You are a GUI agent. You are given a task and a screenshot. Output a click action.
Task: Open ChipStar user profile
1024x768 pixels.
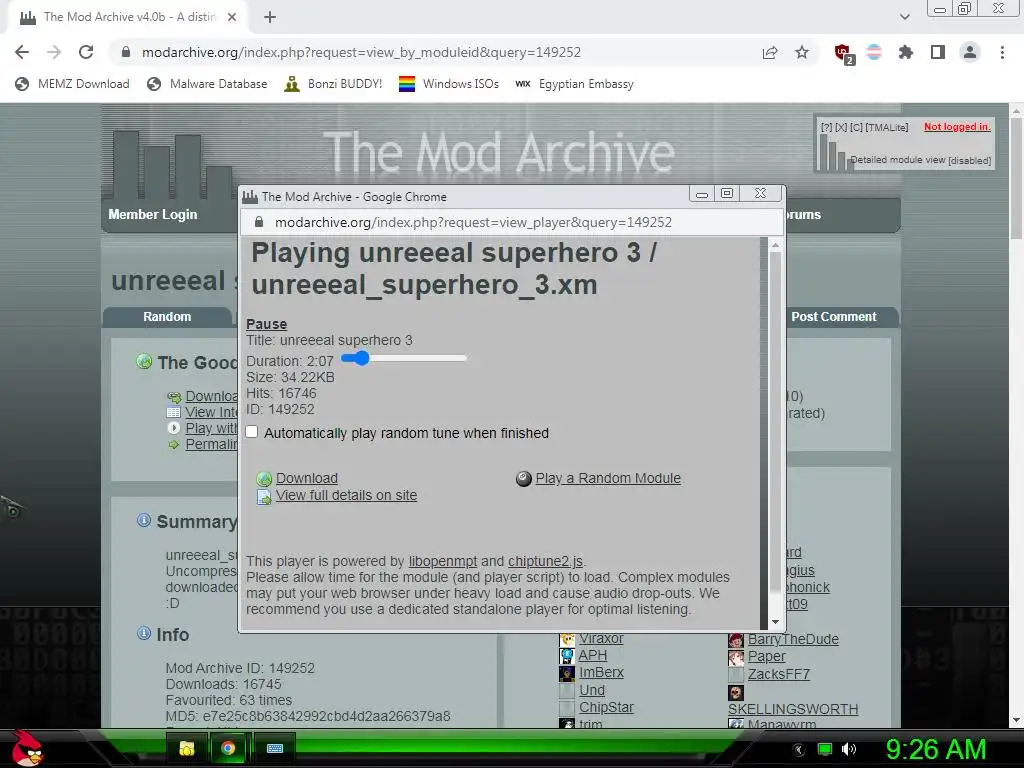pos(606,707)
